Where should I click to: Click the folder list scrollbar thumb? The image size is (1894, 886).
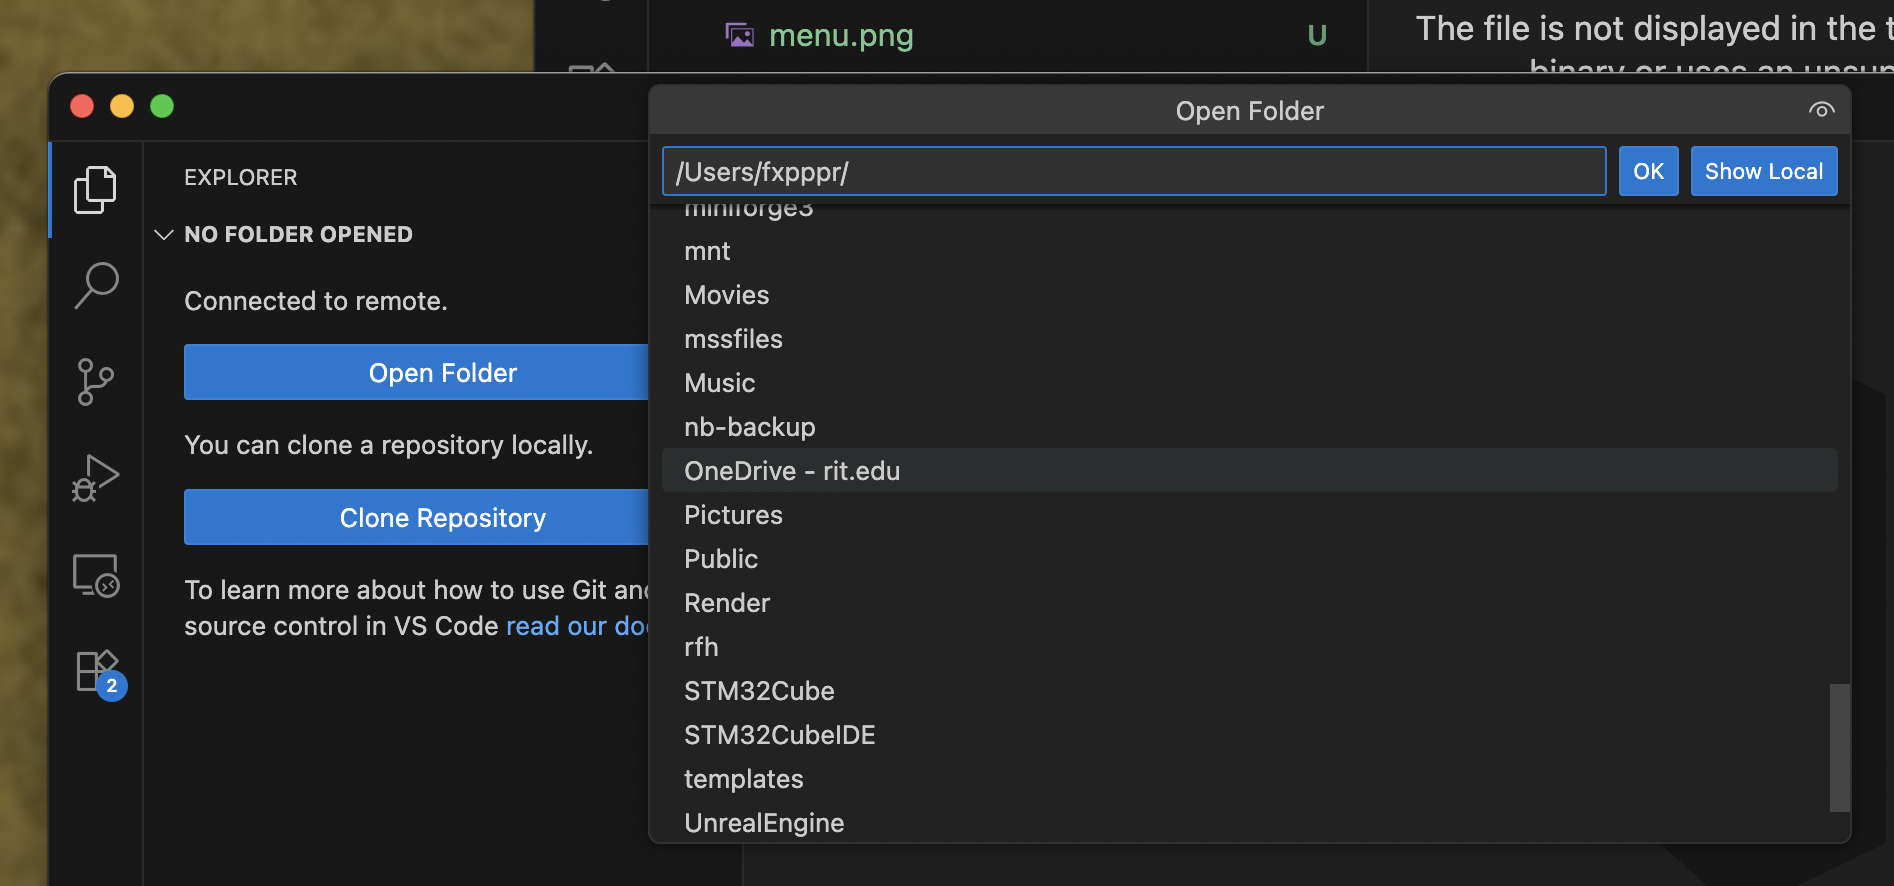pos(1838,747)
